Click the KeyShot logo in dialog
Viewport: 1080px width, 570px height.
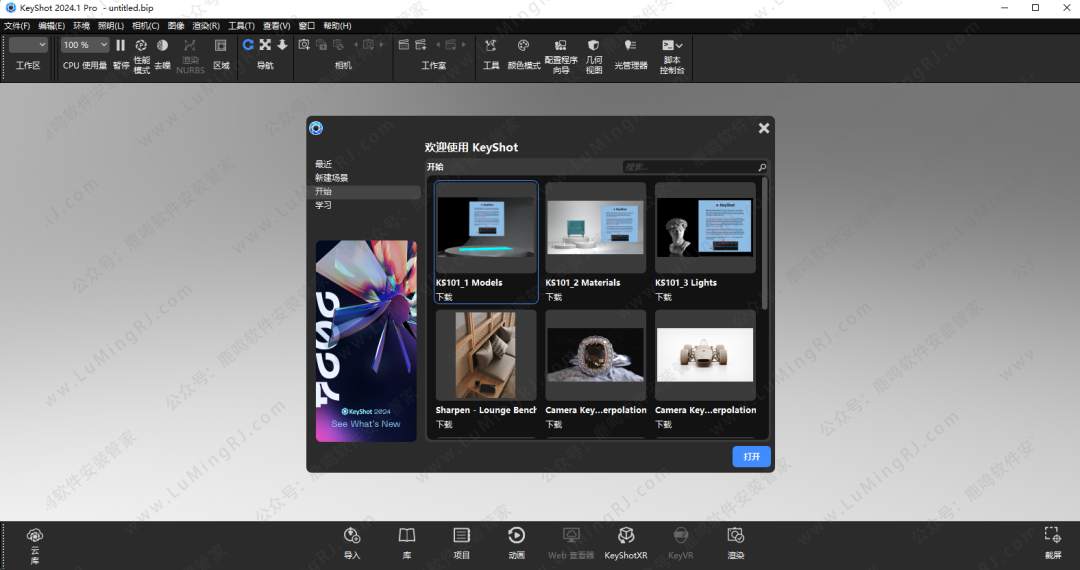(x=316, y=128)
